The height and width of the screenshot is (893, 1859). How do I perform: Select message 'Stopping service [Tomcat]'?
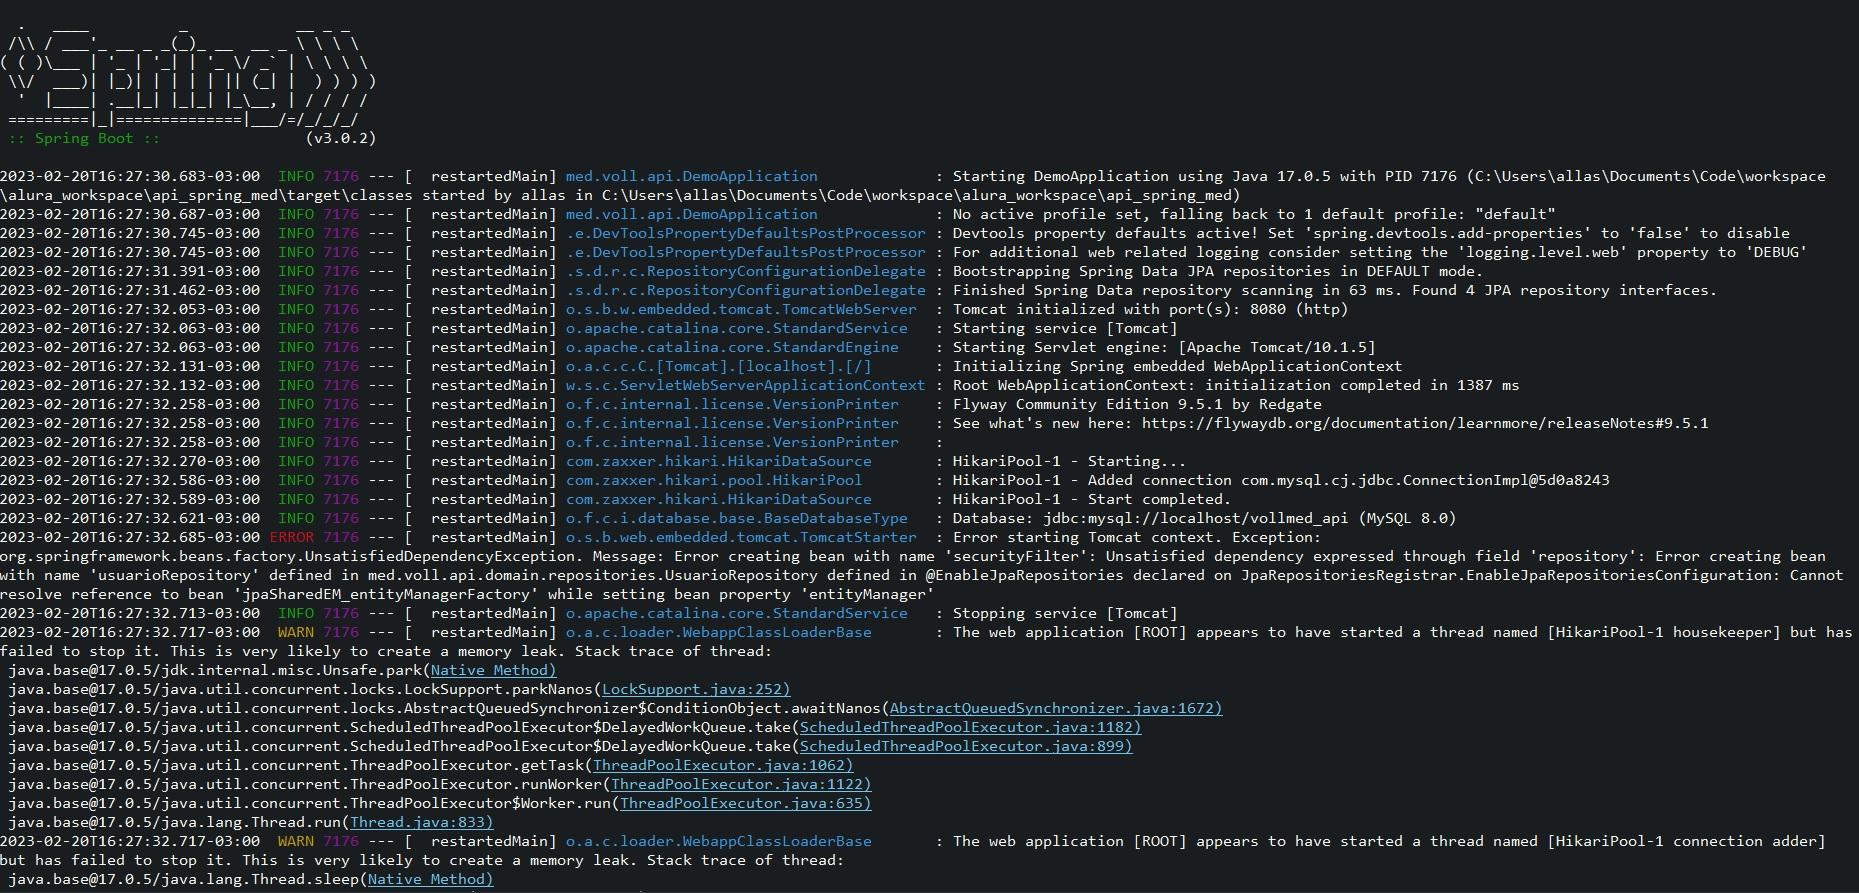[x=1065, y=613]
